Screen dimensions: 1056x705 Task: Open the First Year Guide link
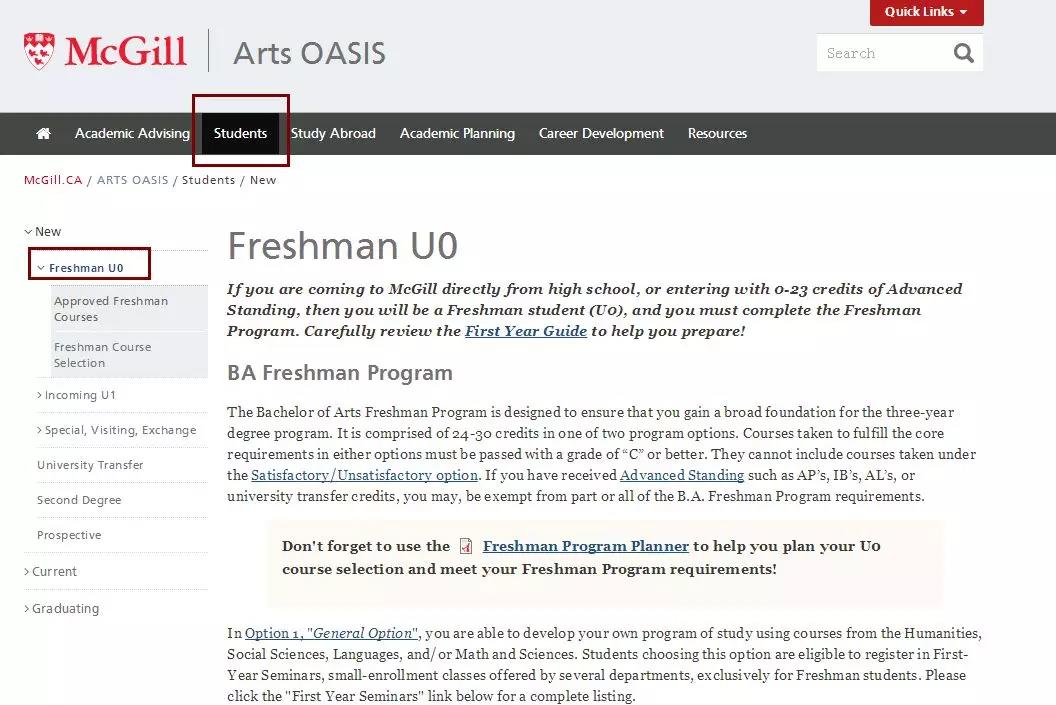[526, 331]
